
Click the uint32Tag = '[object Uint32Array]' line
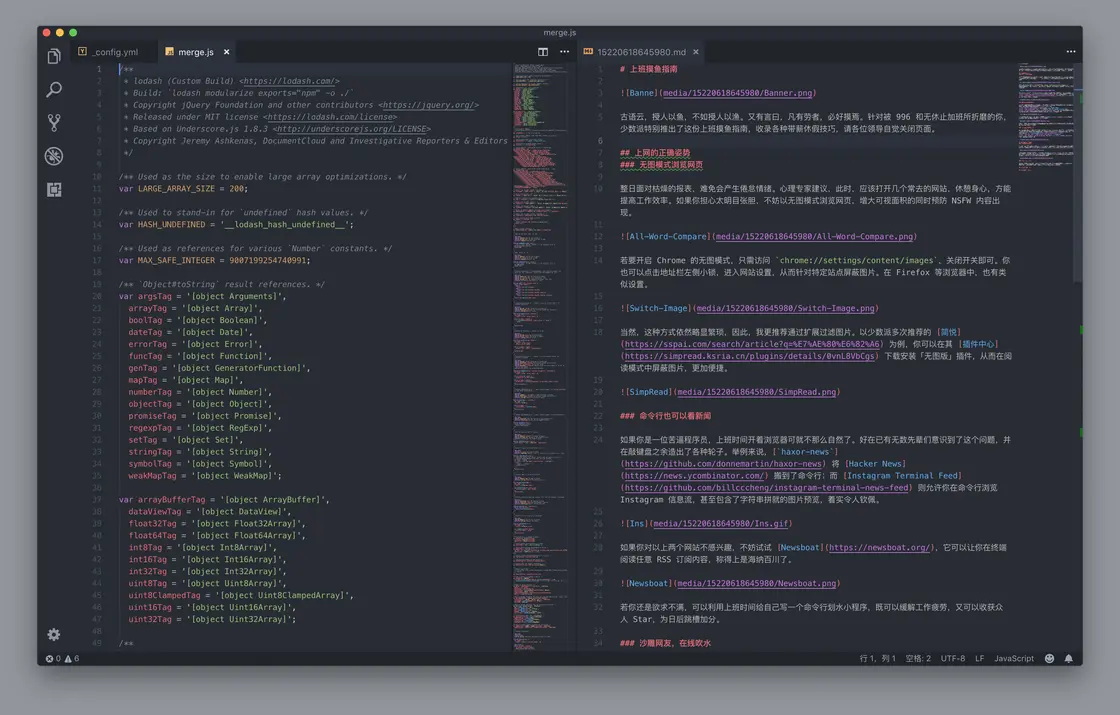point(211,619)
